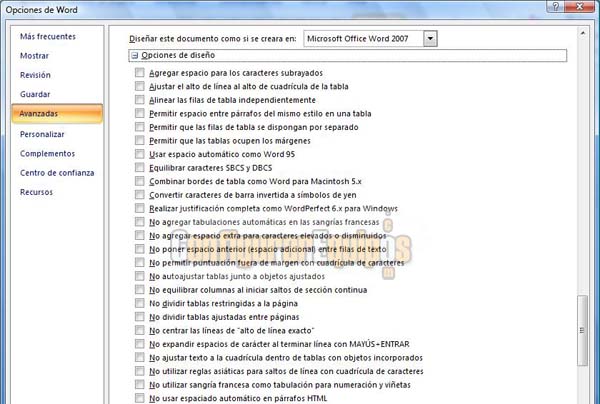
Task: Toggle Permitir que las tablas ocupen los márgenes
Action: (x=140, y=140)
